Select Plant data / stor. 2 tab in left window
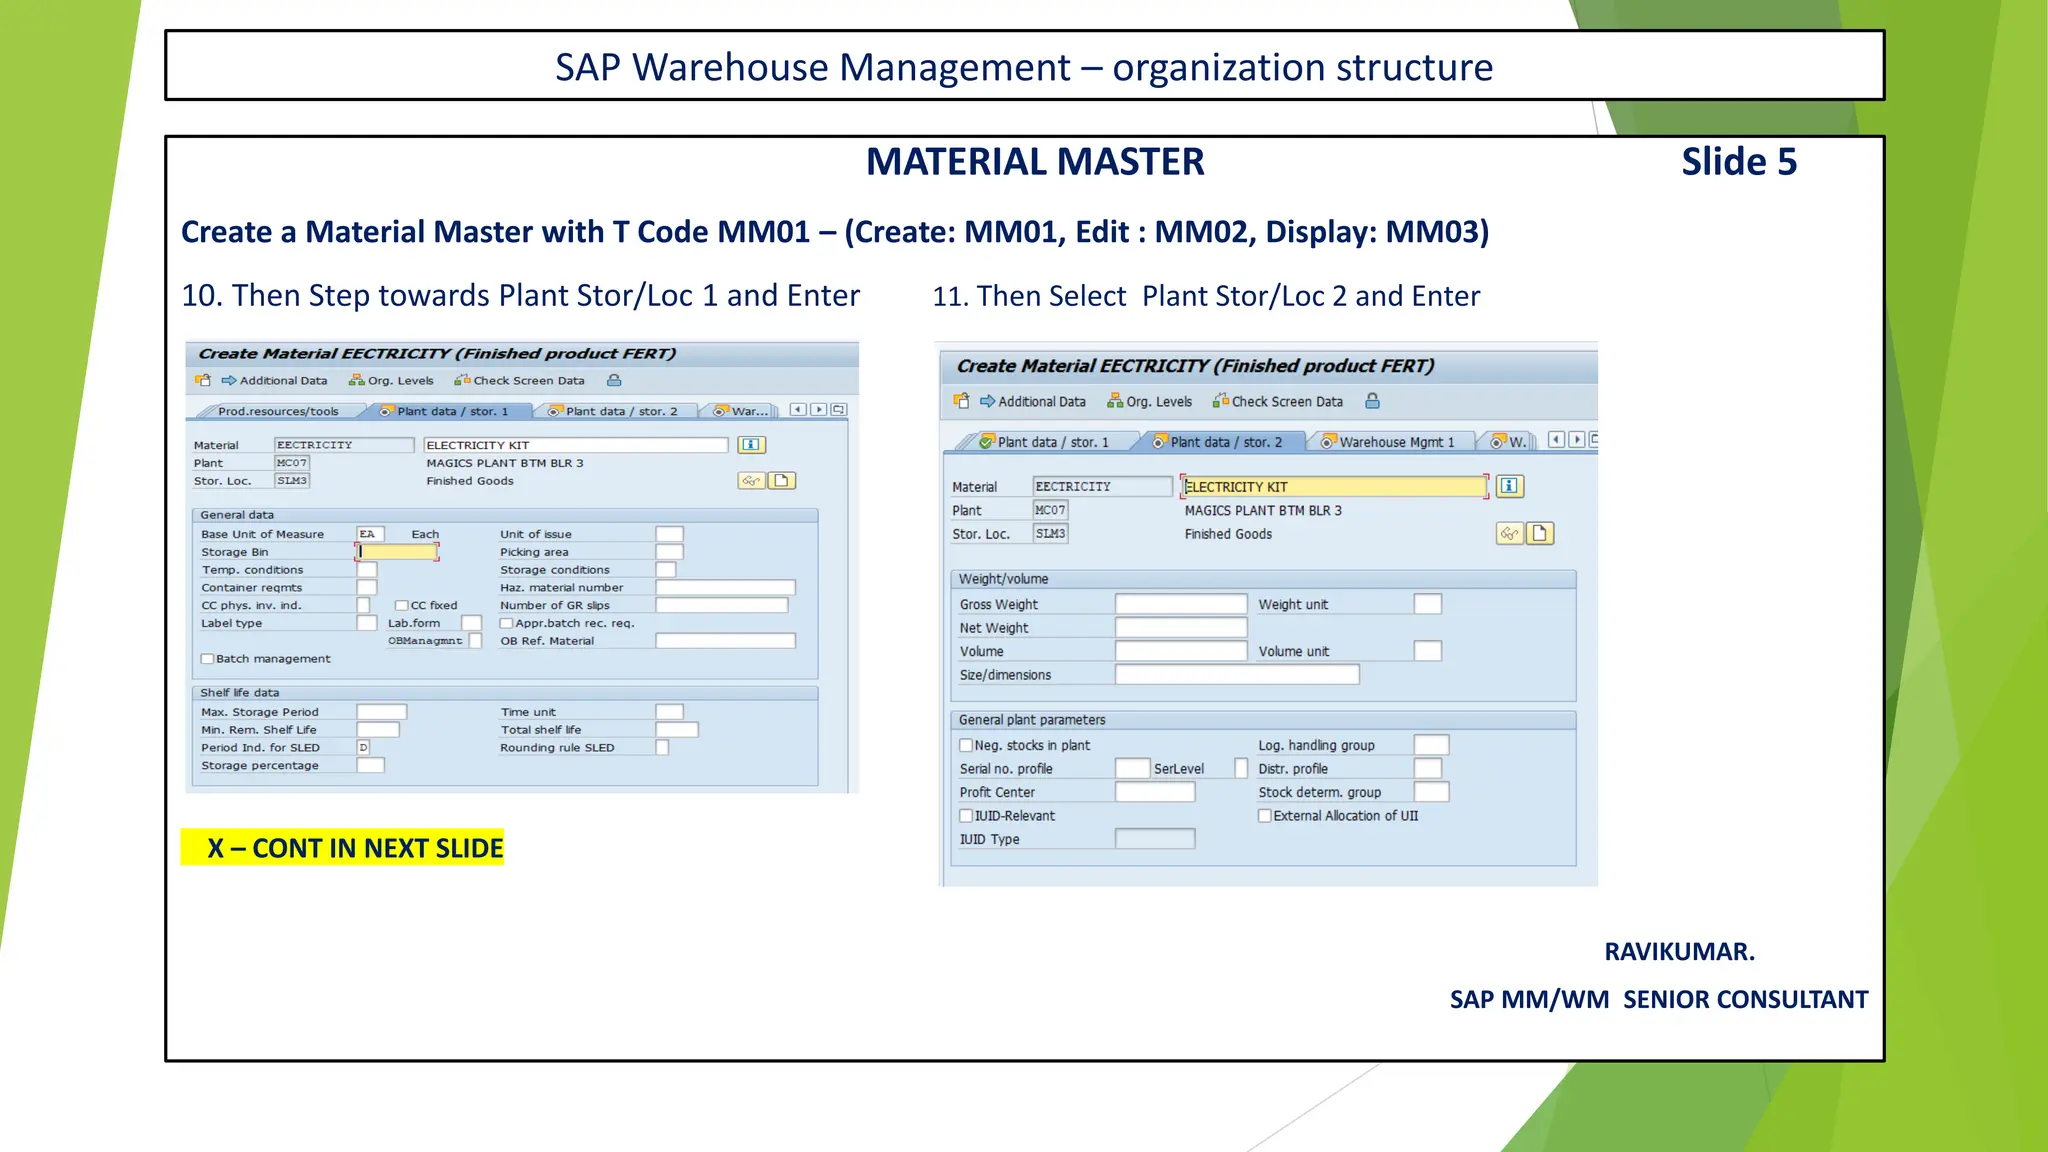This screenshot has height=1152, width=2048. tap(617, 411)
